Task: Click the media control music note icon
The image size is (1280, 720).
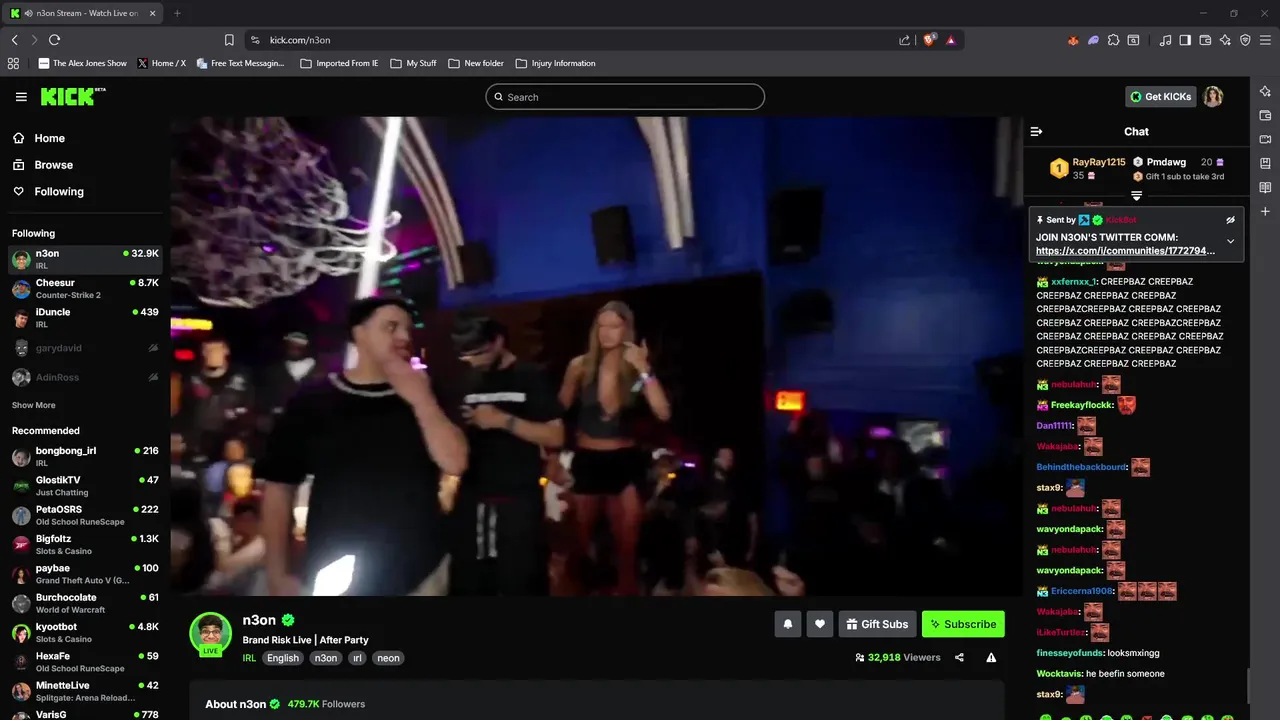Action: tap(1165, 40)
